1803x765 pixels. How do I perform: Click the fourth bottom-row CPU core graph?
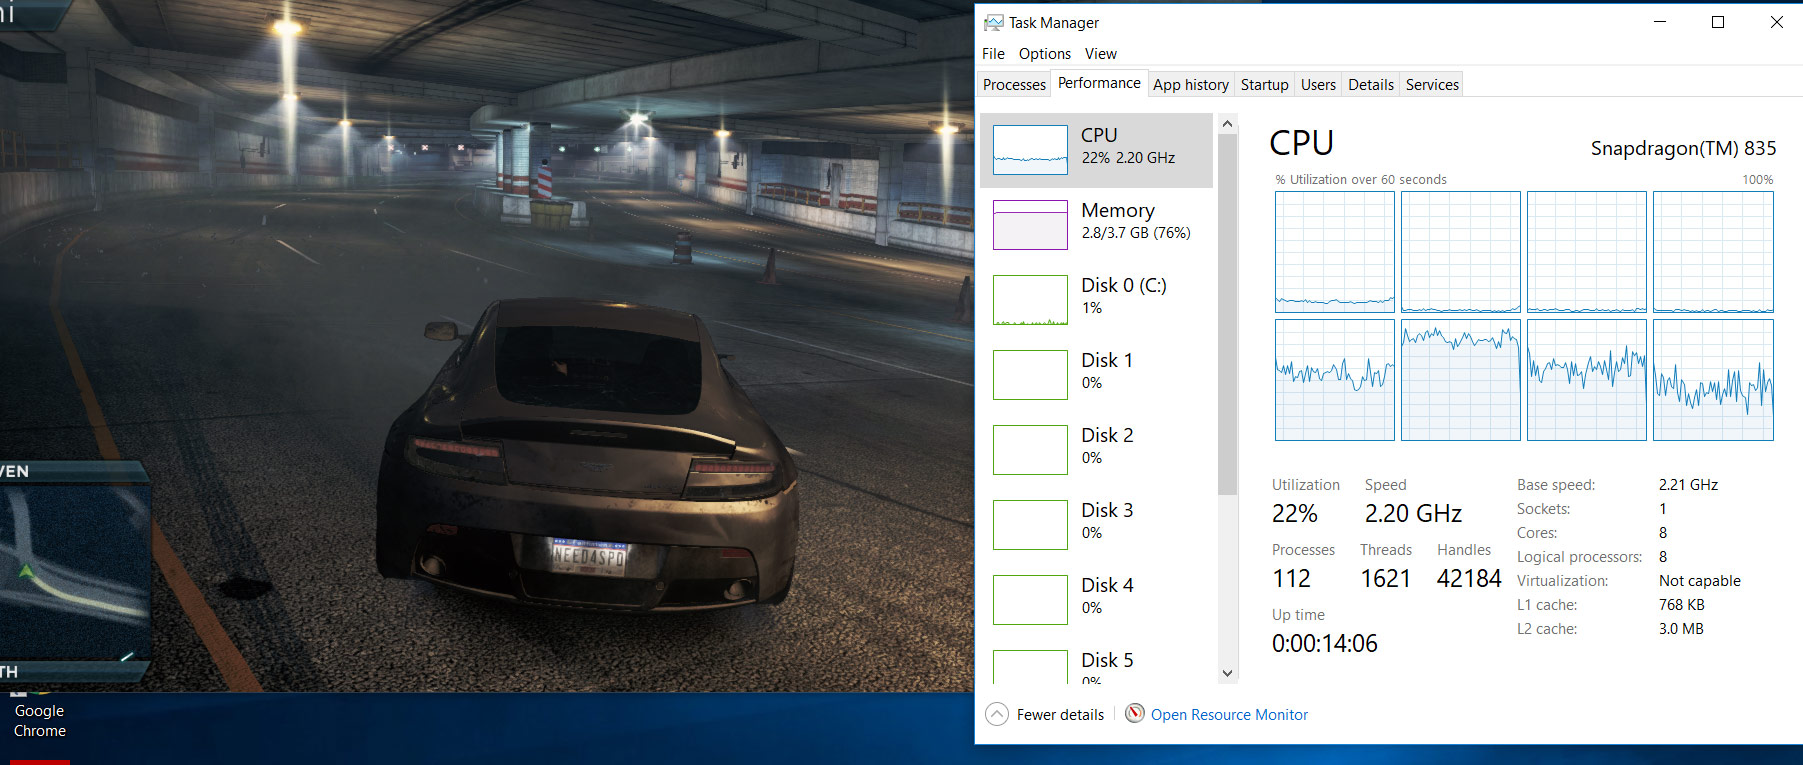pos(1713,380)
